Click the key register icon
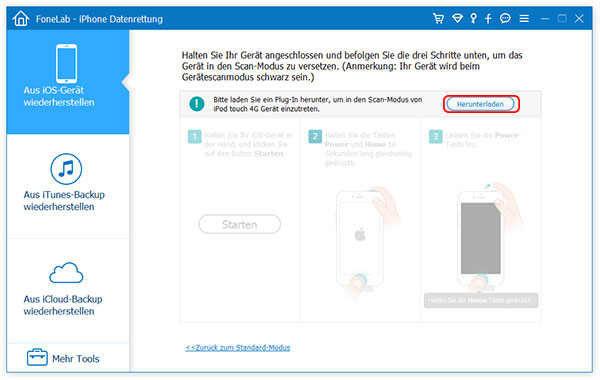This screenshot has width=600, height=380. coord(474,18)
